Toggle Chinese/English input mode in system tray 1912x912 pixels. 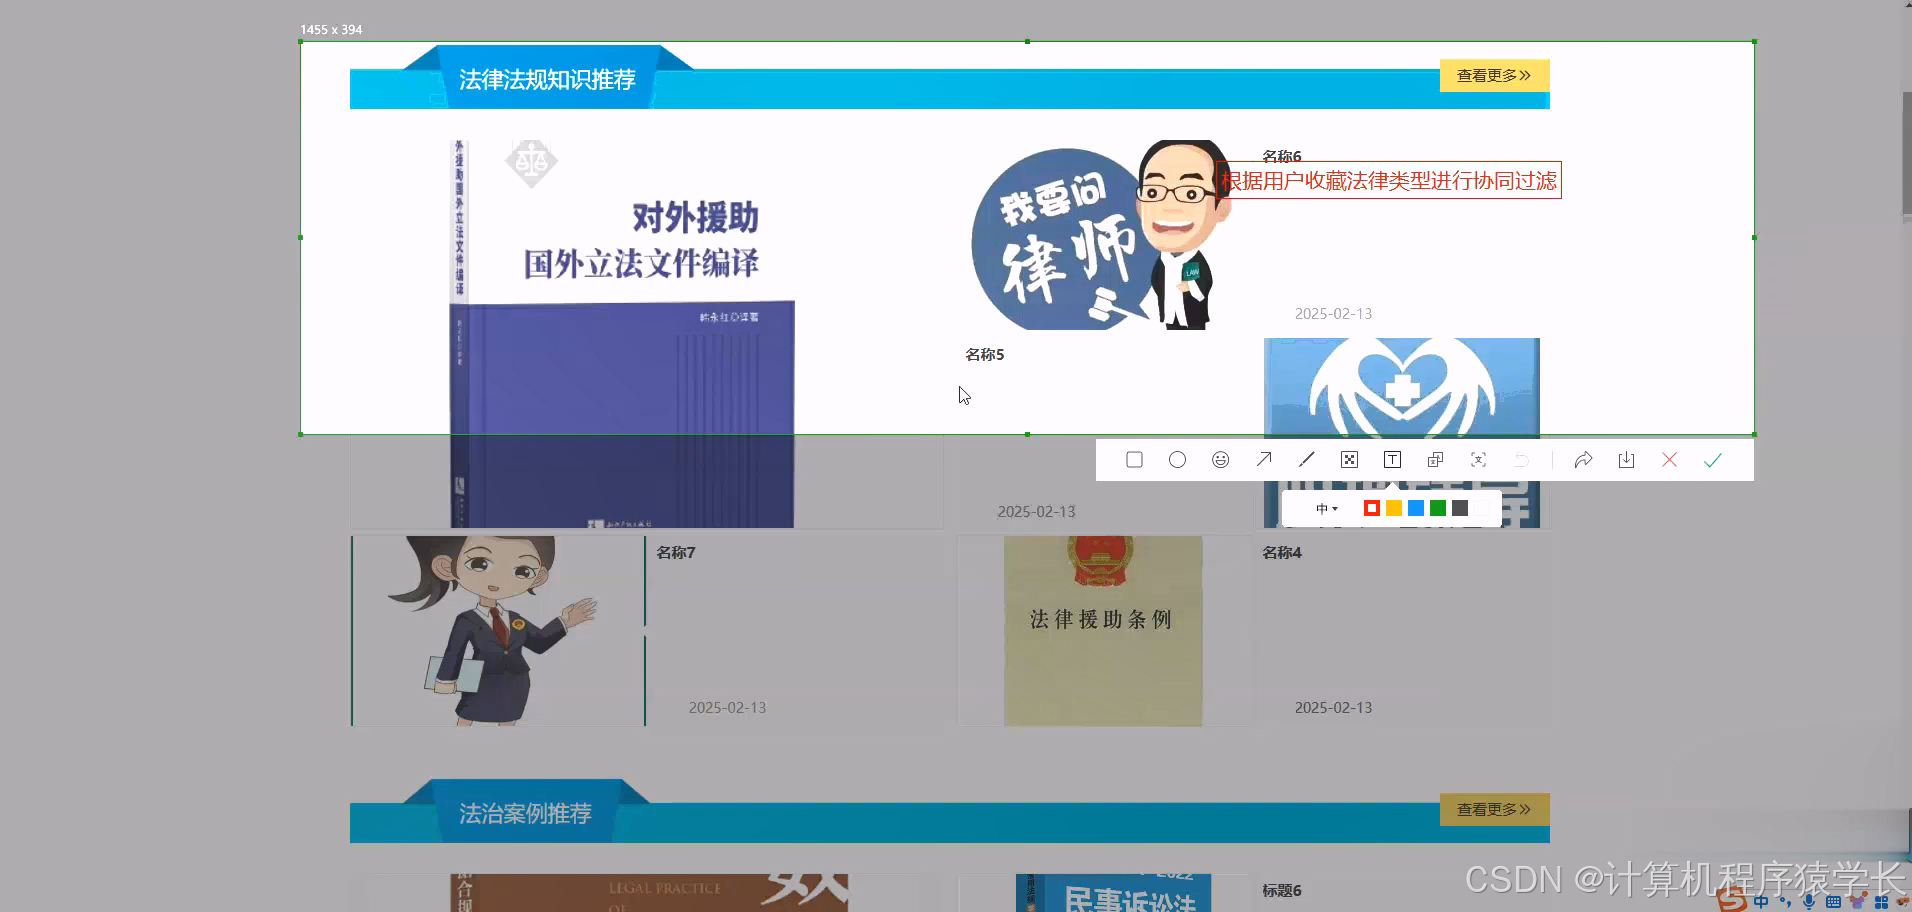point(1761,904)
